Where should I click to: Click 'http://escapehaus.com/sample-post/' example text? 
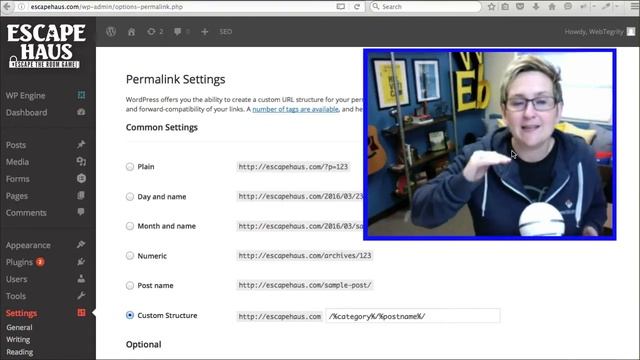click(305, 285)
